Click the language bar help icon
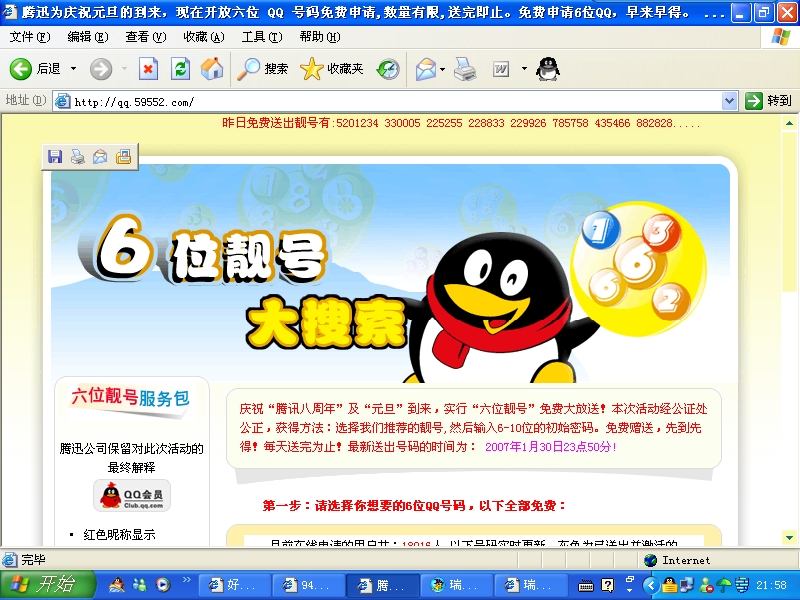The height and width of the screenshot is (600, 800). pos(608,585)
